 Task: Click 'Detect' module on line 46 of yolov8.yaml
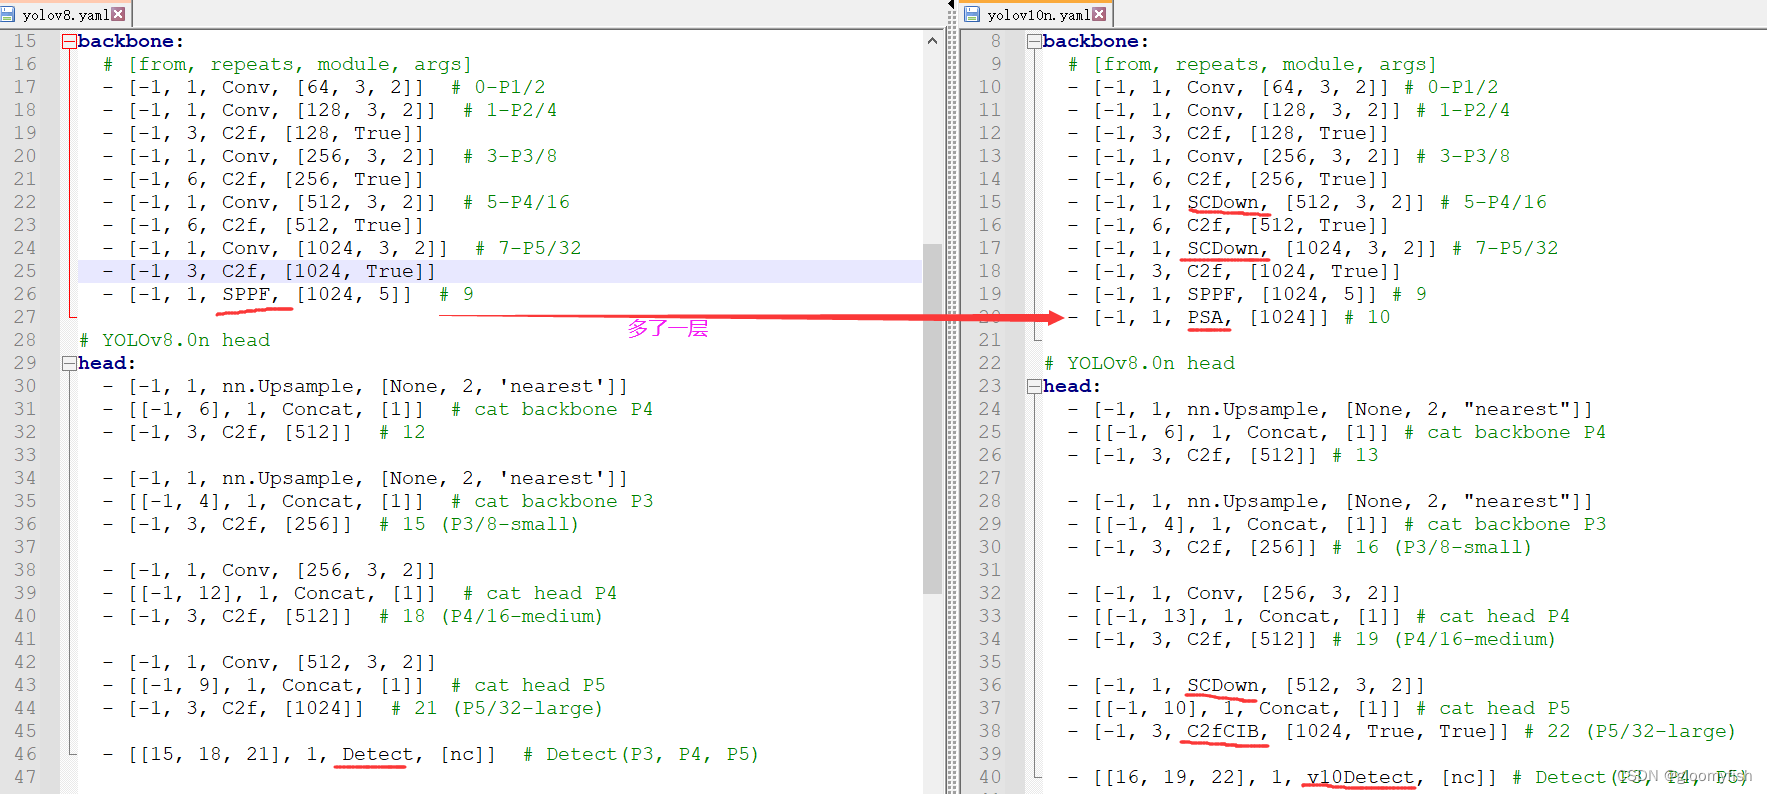[377, 754]
